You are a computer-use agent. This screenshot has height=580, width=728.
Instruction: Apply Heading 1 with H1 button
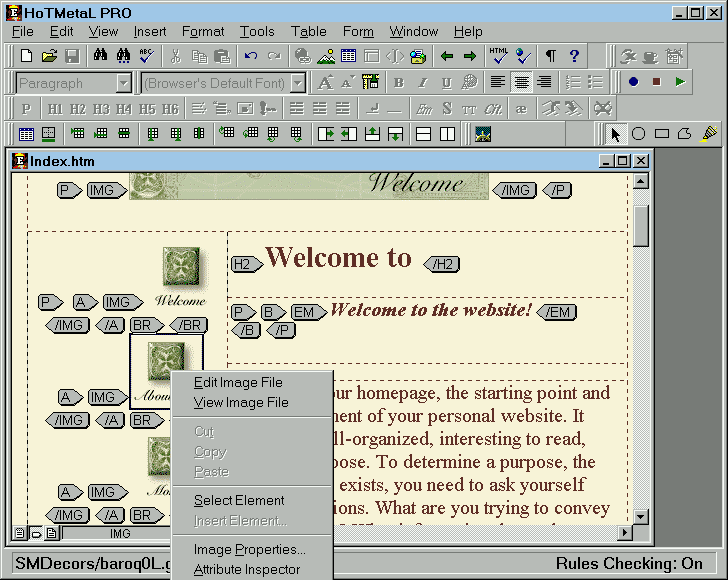pyautogui.click(x=55, y=109)
